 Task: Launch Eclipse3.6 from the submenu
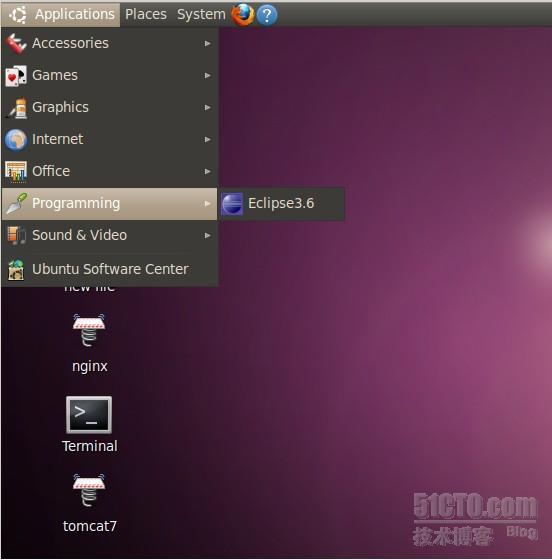(x=282, y=204)
